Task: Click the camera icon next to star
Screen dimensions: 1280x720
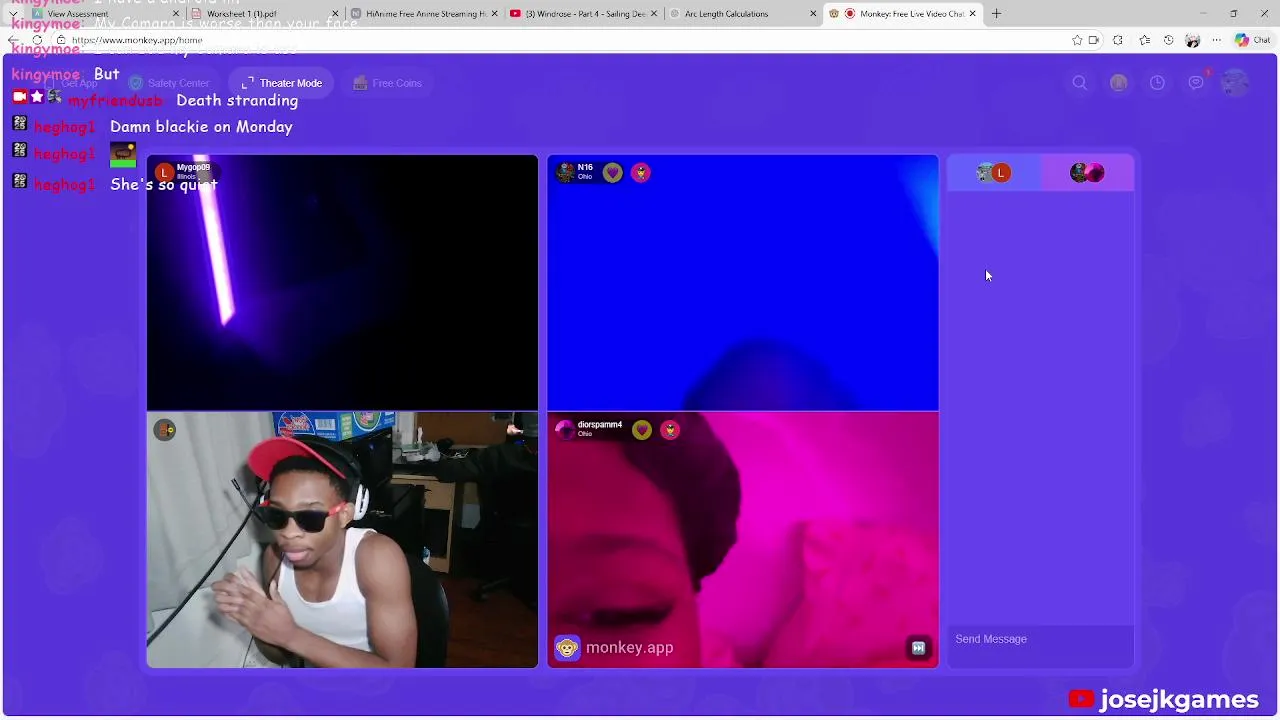Action: tap(1093, 40)
